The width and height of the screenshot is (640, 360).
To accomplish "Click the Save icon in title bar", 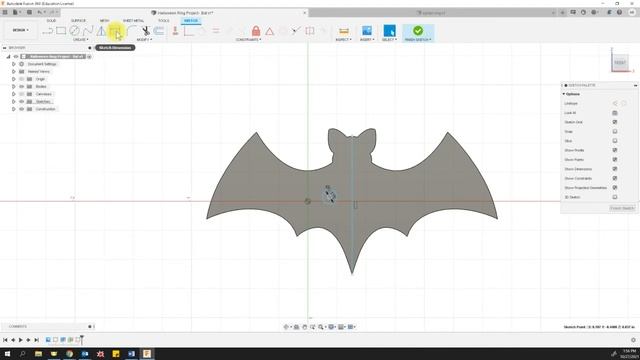I will click(x=29, y=13).
